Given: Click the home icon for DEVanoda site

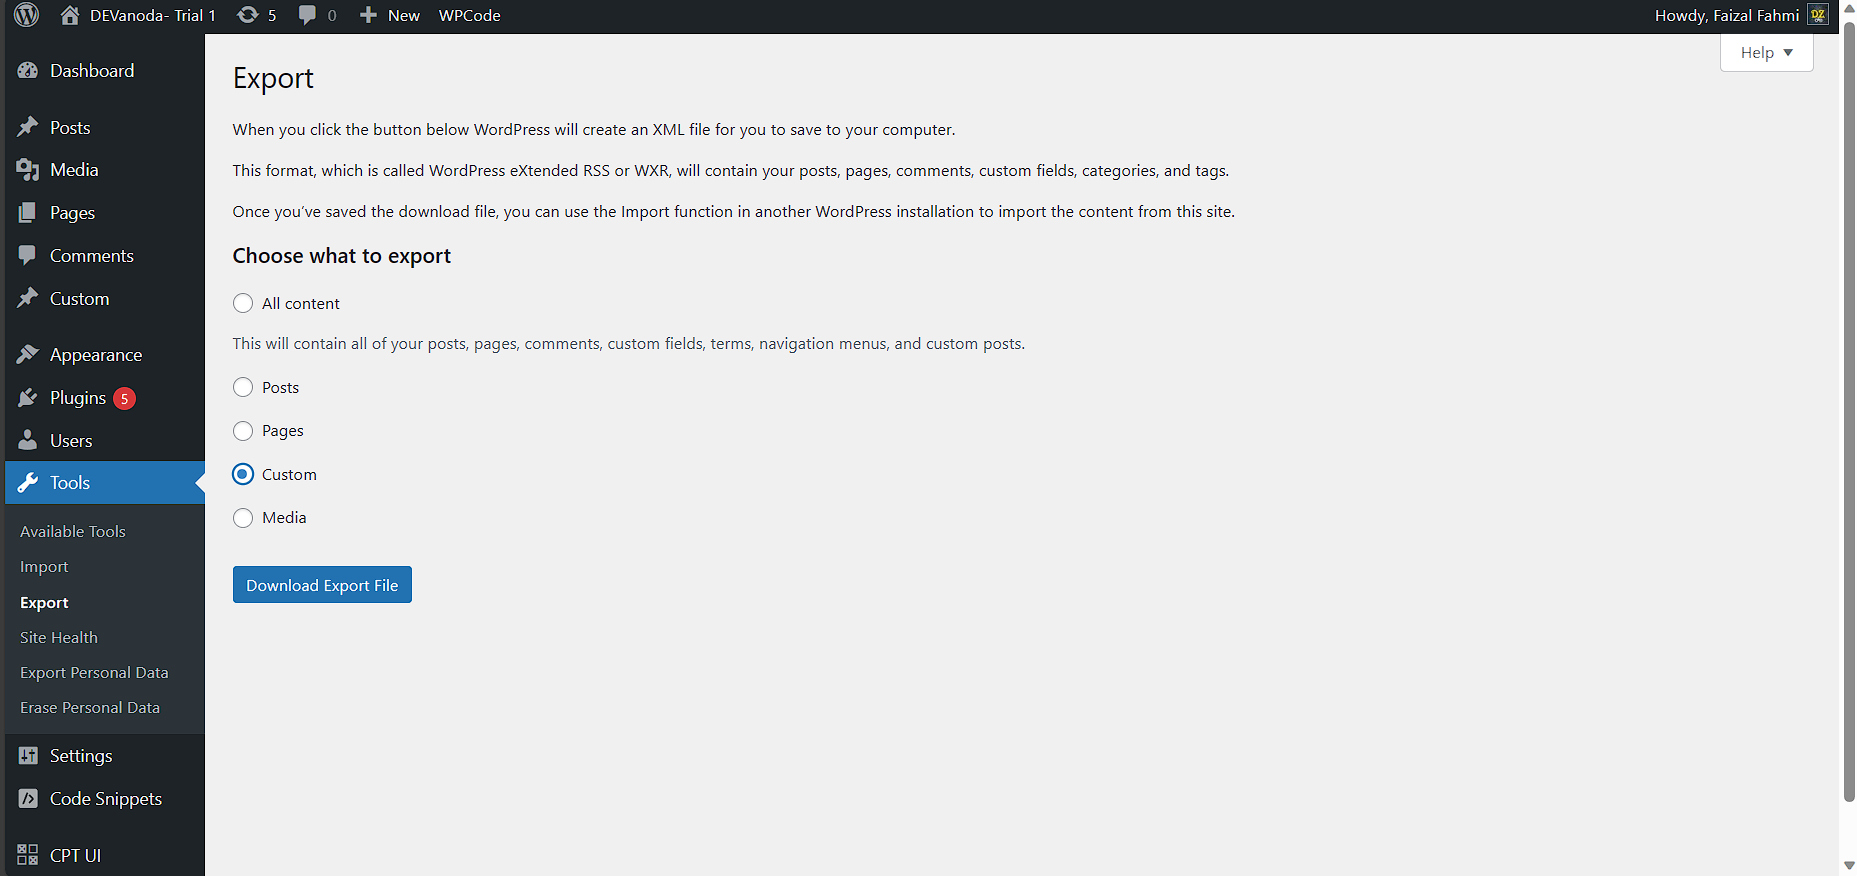Looking at the screenshot, I should click(70, 15).
